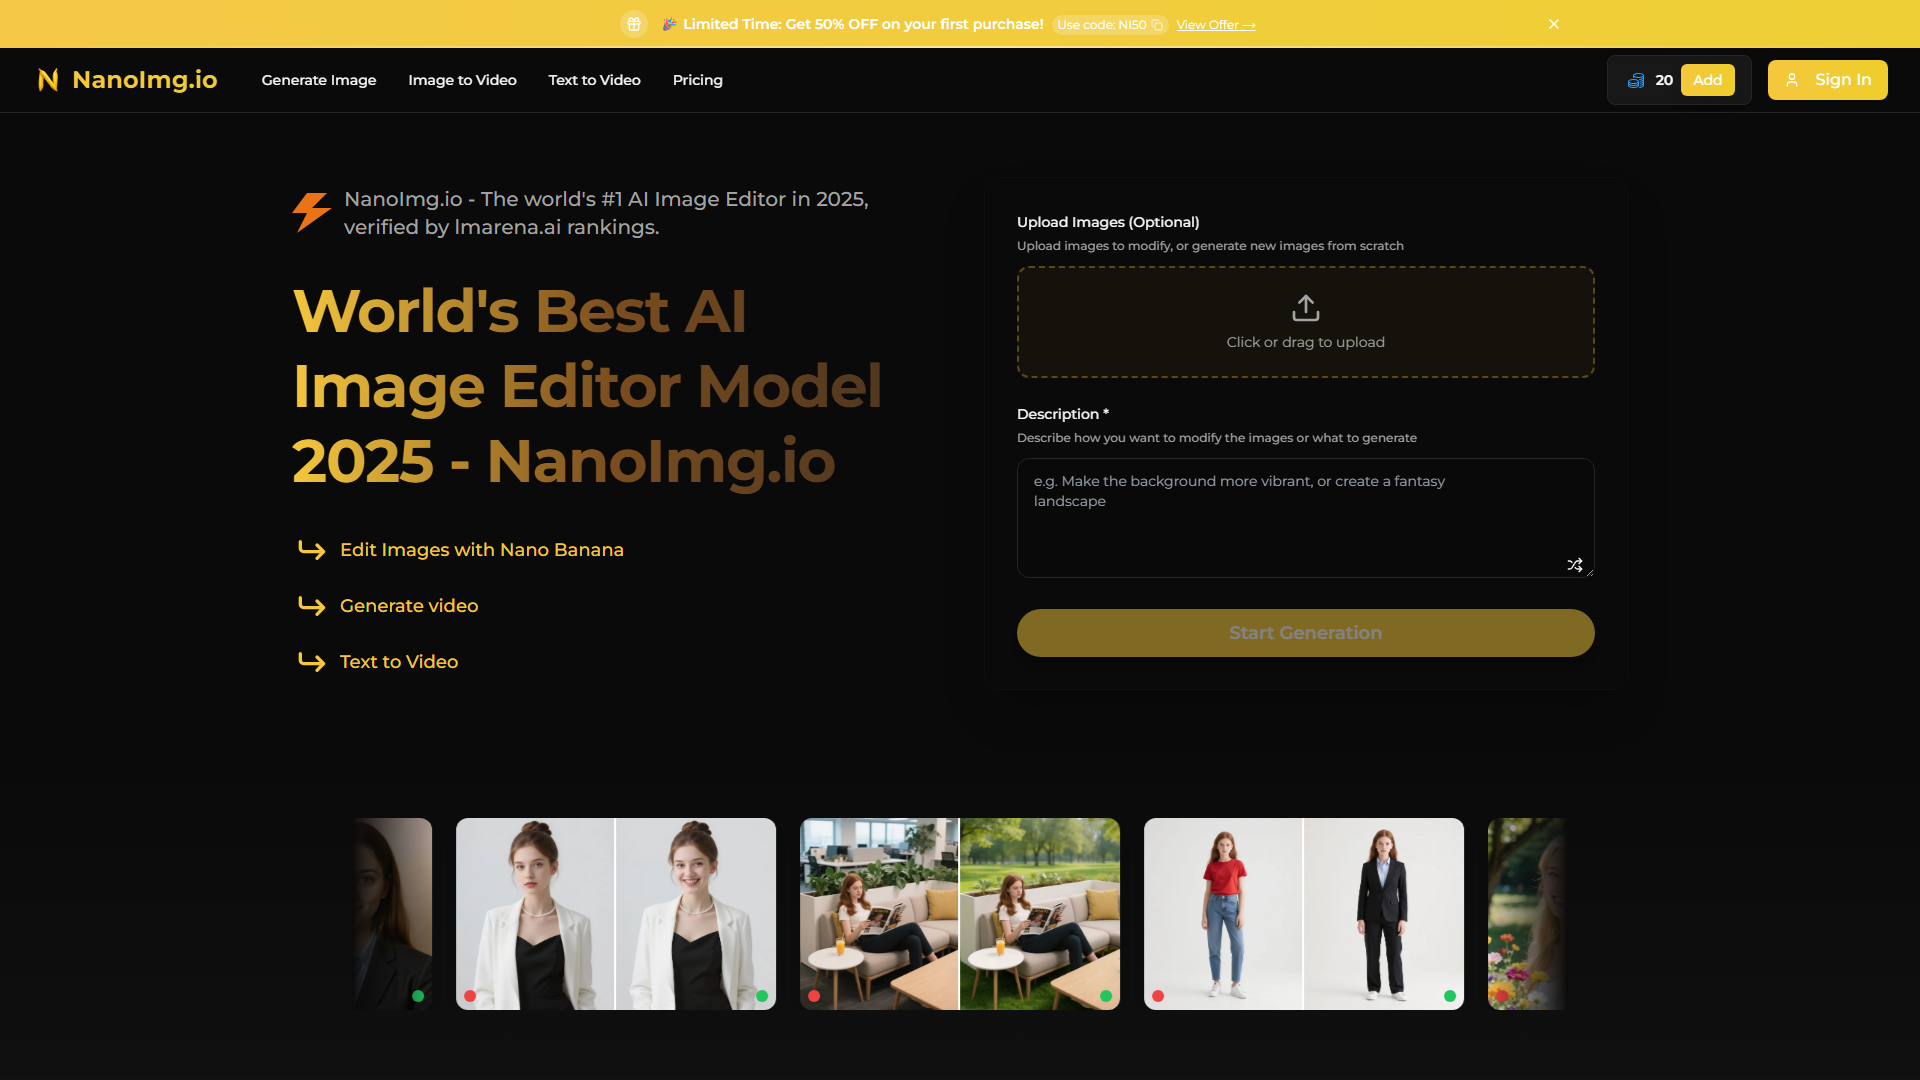Click arrow icon beside Text to Video link
Image resolution: width=1920 pixels, height=1080 pixels.
(312, 662)
